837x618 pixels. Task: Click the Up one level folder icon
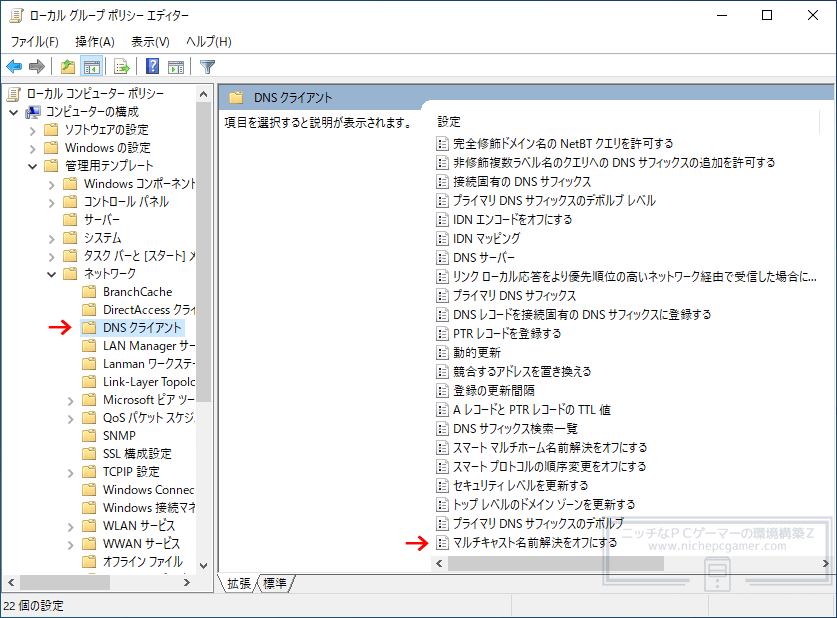(x=68, y=67)
